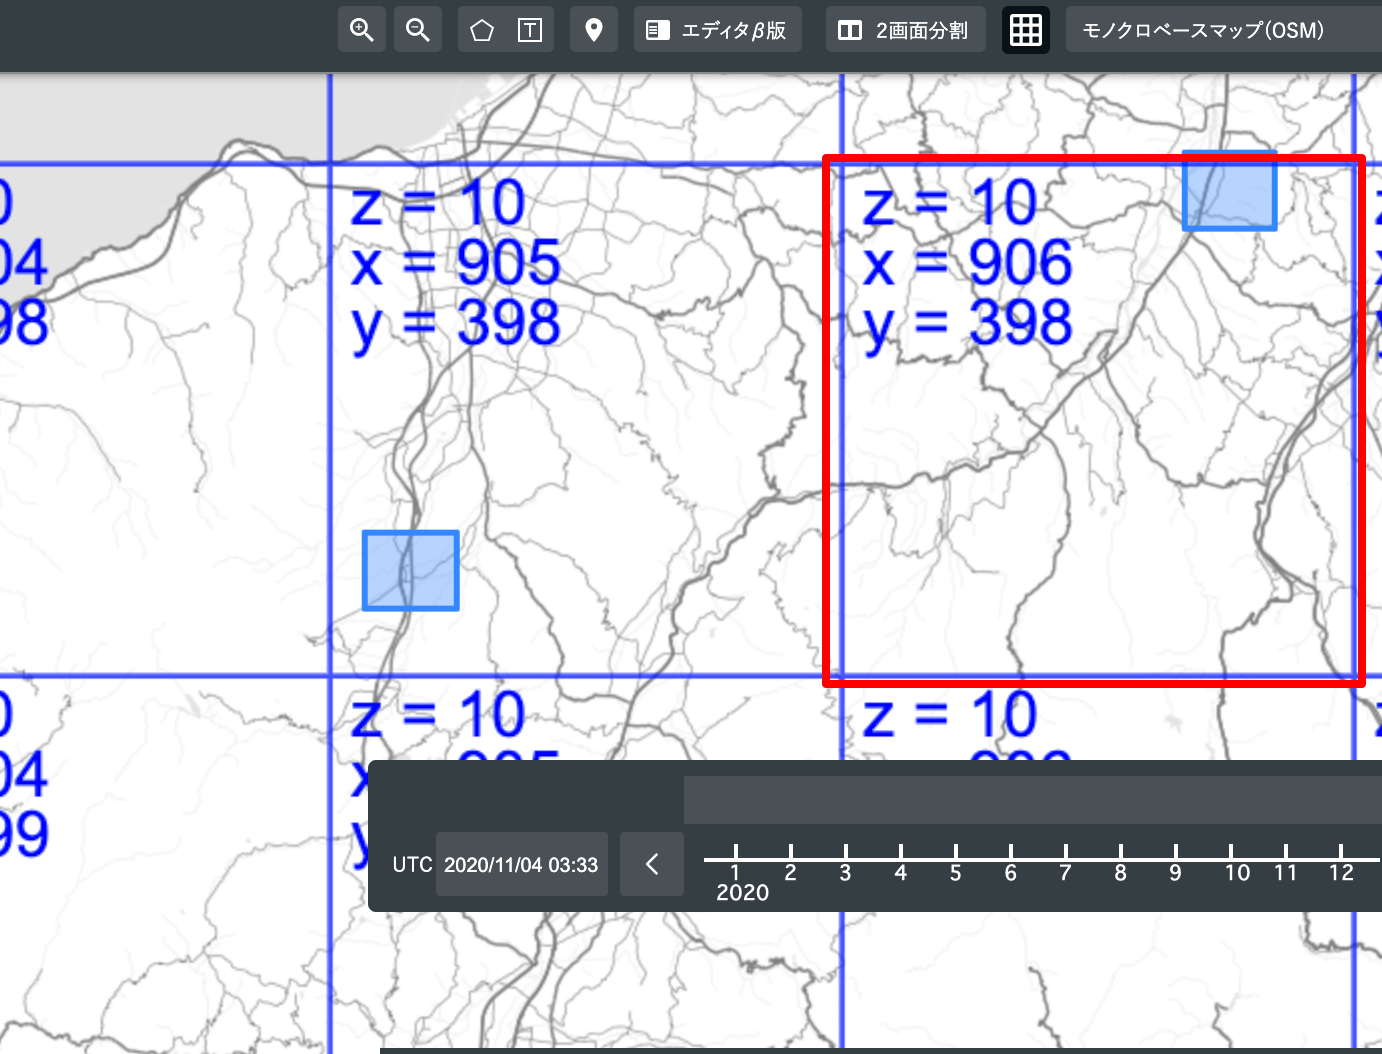Open the モノクロベースマップ(OSM) basemap selector
Screen dimensions: 1382x1054
pyautogui.click(x=1224, y=30)
